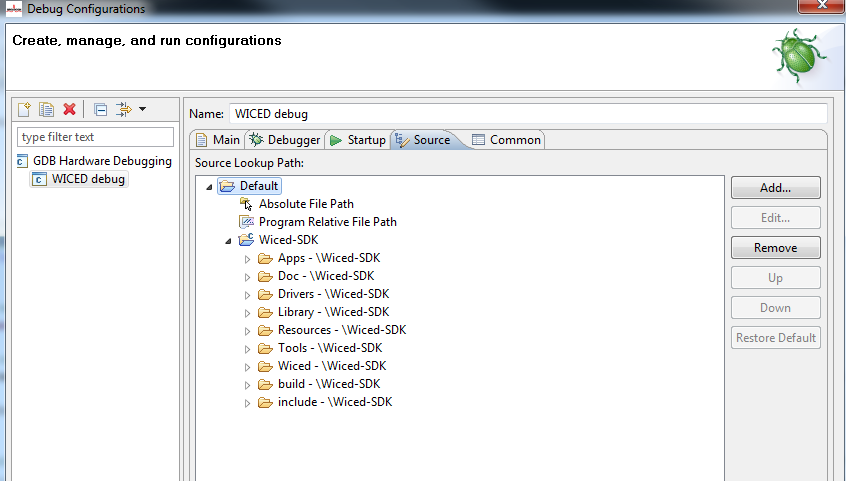The width and height of the screenshot is (846, 481).
Task: Click the build folder icon
Action: coord(265,384)
